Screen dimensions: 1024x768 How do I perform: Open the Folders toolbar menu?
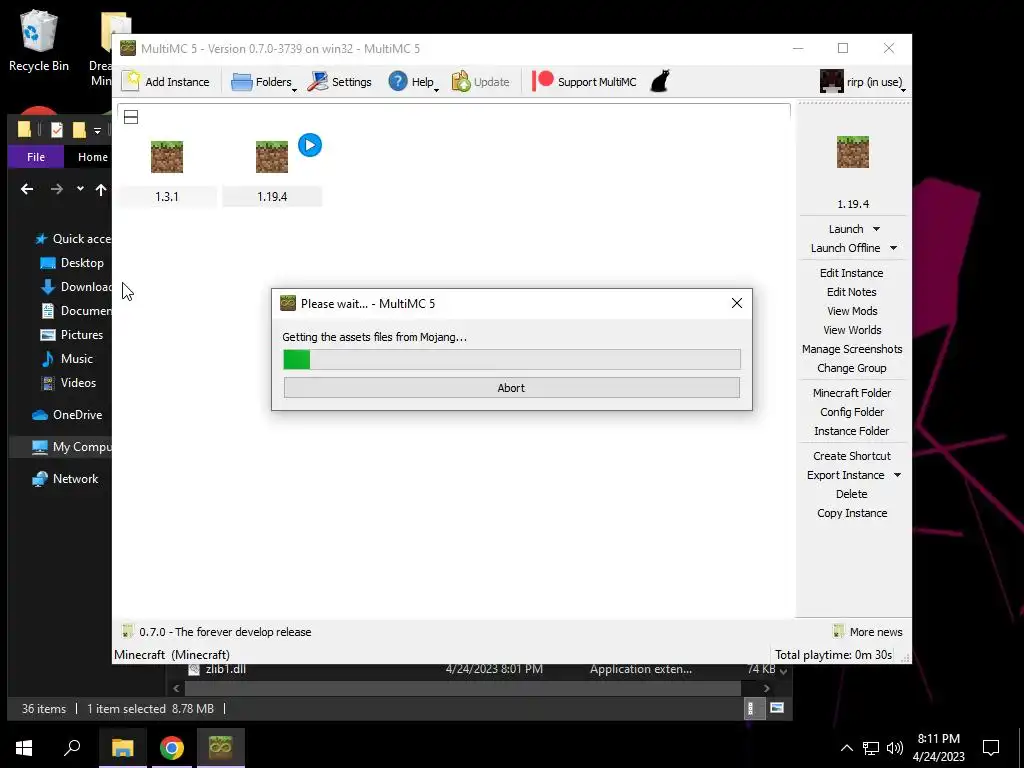pos(264,82)
